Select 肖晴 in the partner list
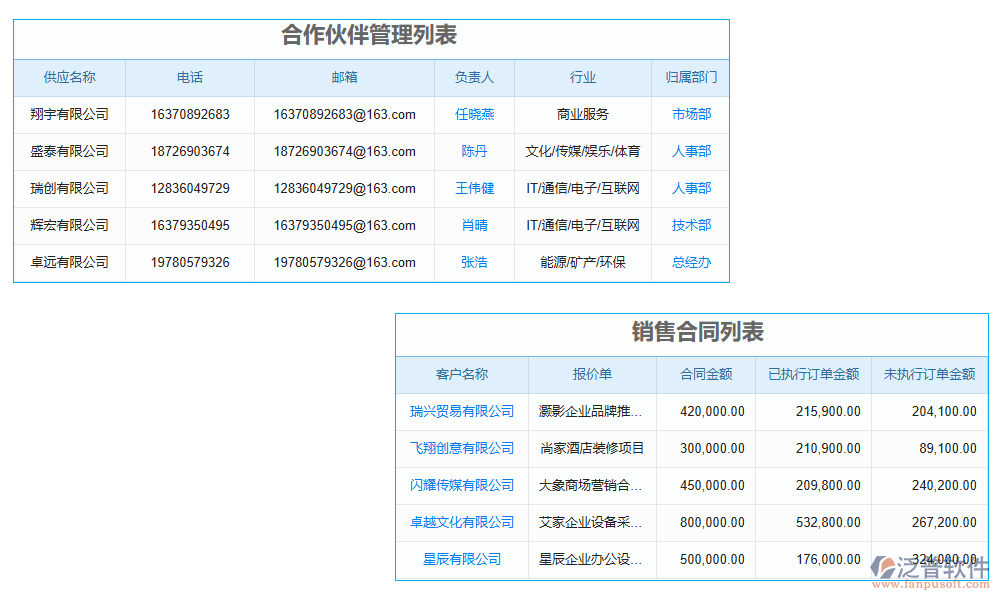This screenshot has height=600, width=1000. pyautogui.click(x=473, y=225)
